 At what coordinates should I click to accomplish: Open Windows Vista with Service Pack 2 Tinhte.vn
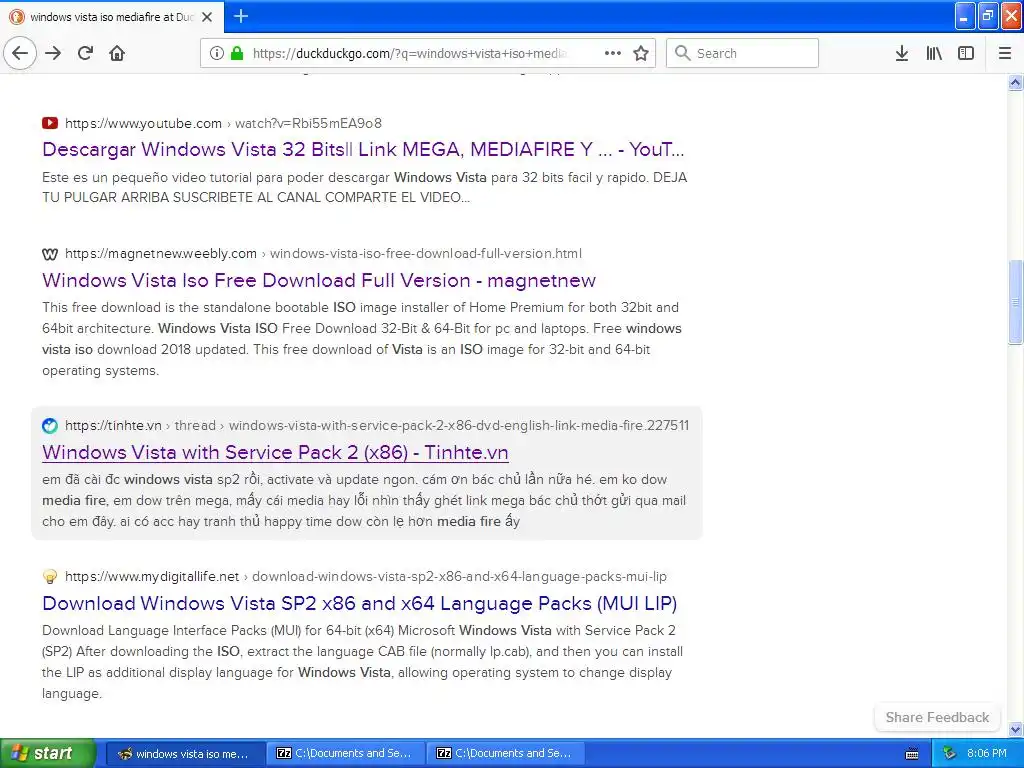(275, 453)
